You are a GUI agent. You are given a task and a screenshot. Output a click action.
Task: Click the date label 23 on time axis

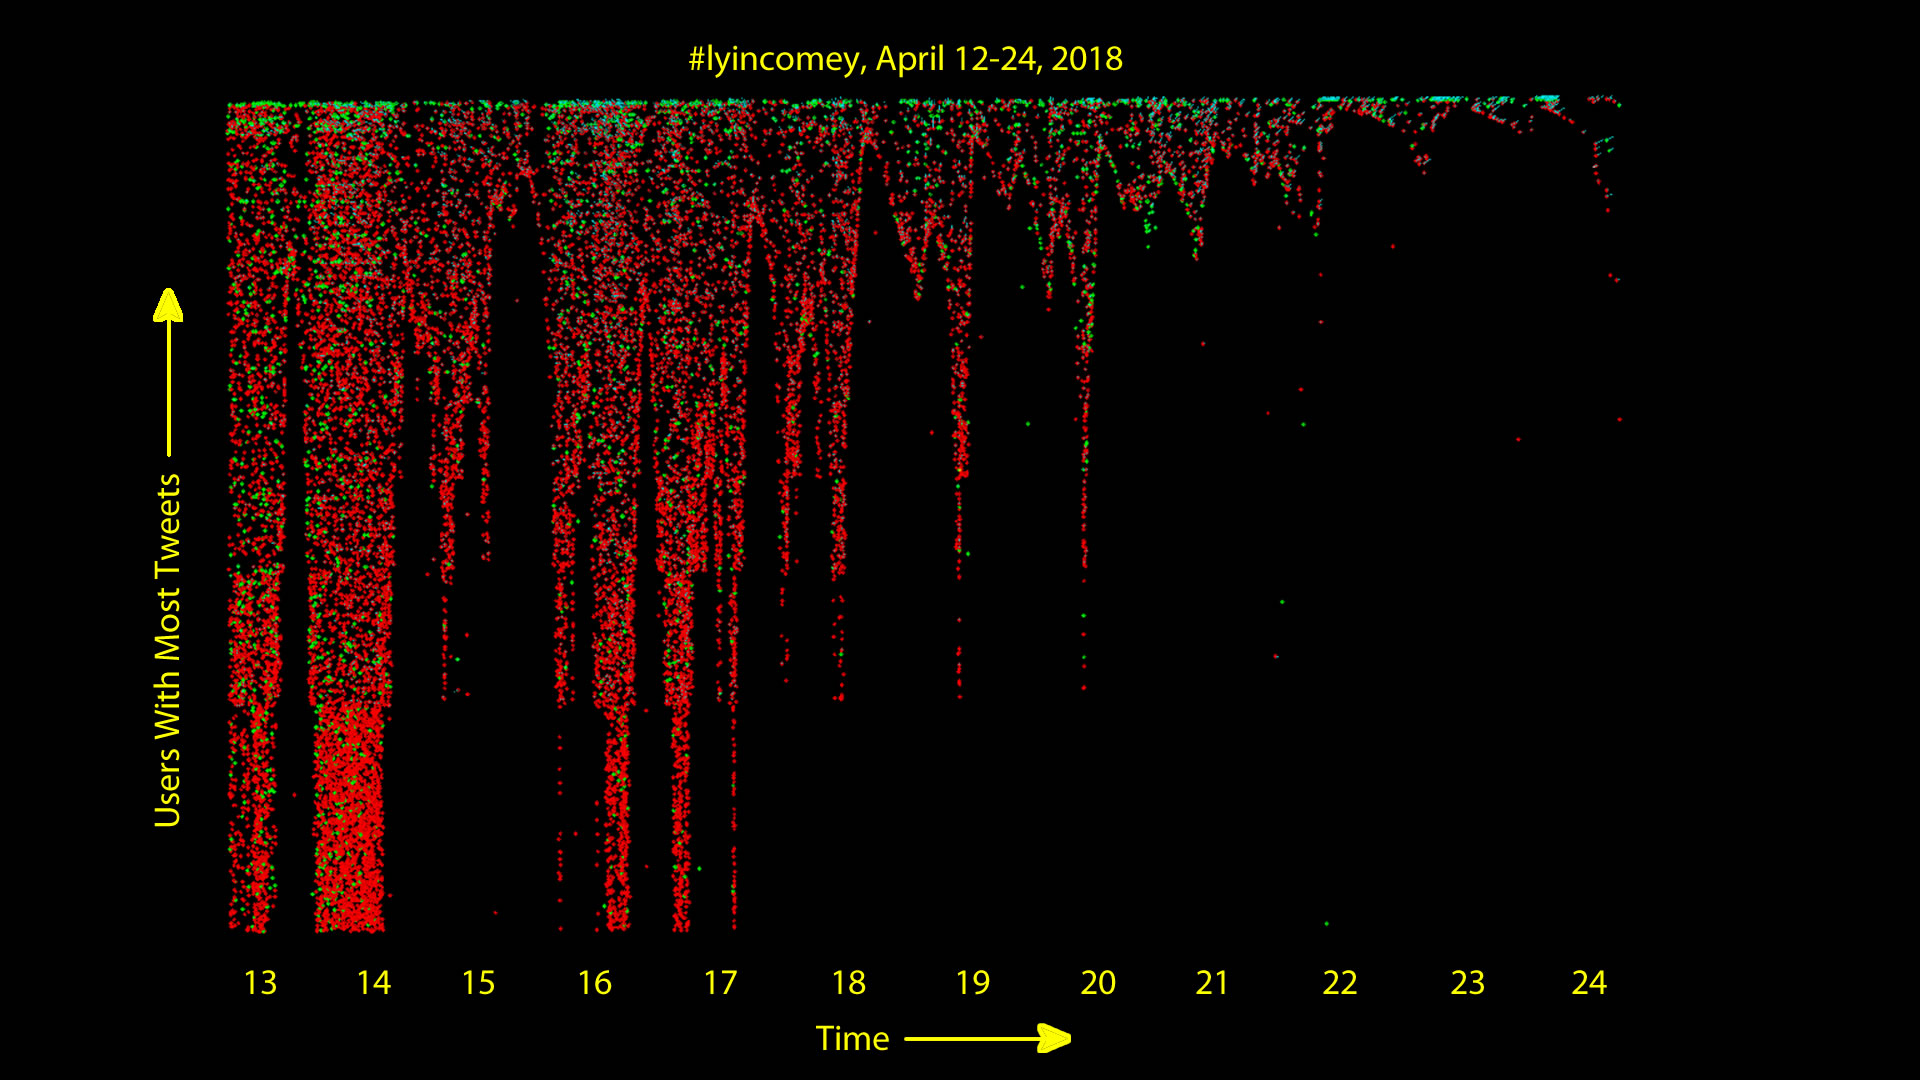pos(1467,983)
